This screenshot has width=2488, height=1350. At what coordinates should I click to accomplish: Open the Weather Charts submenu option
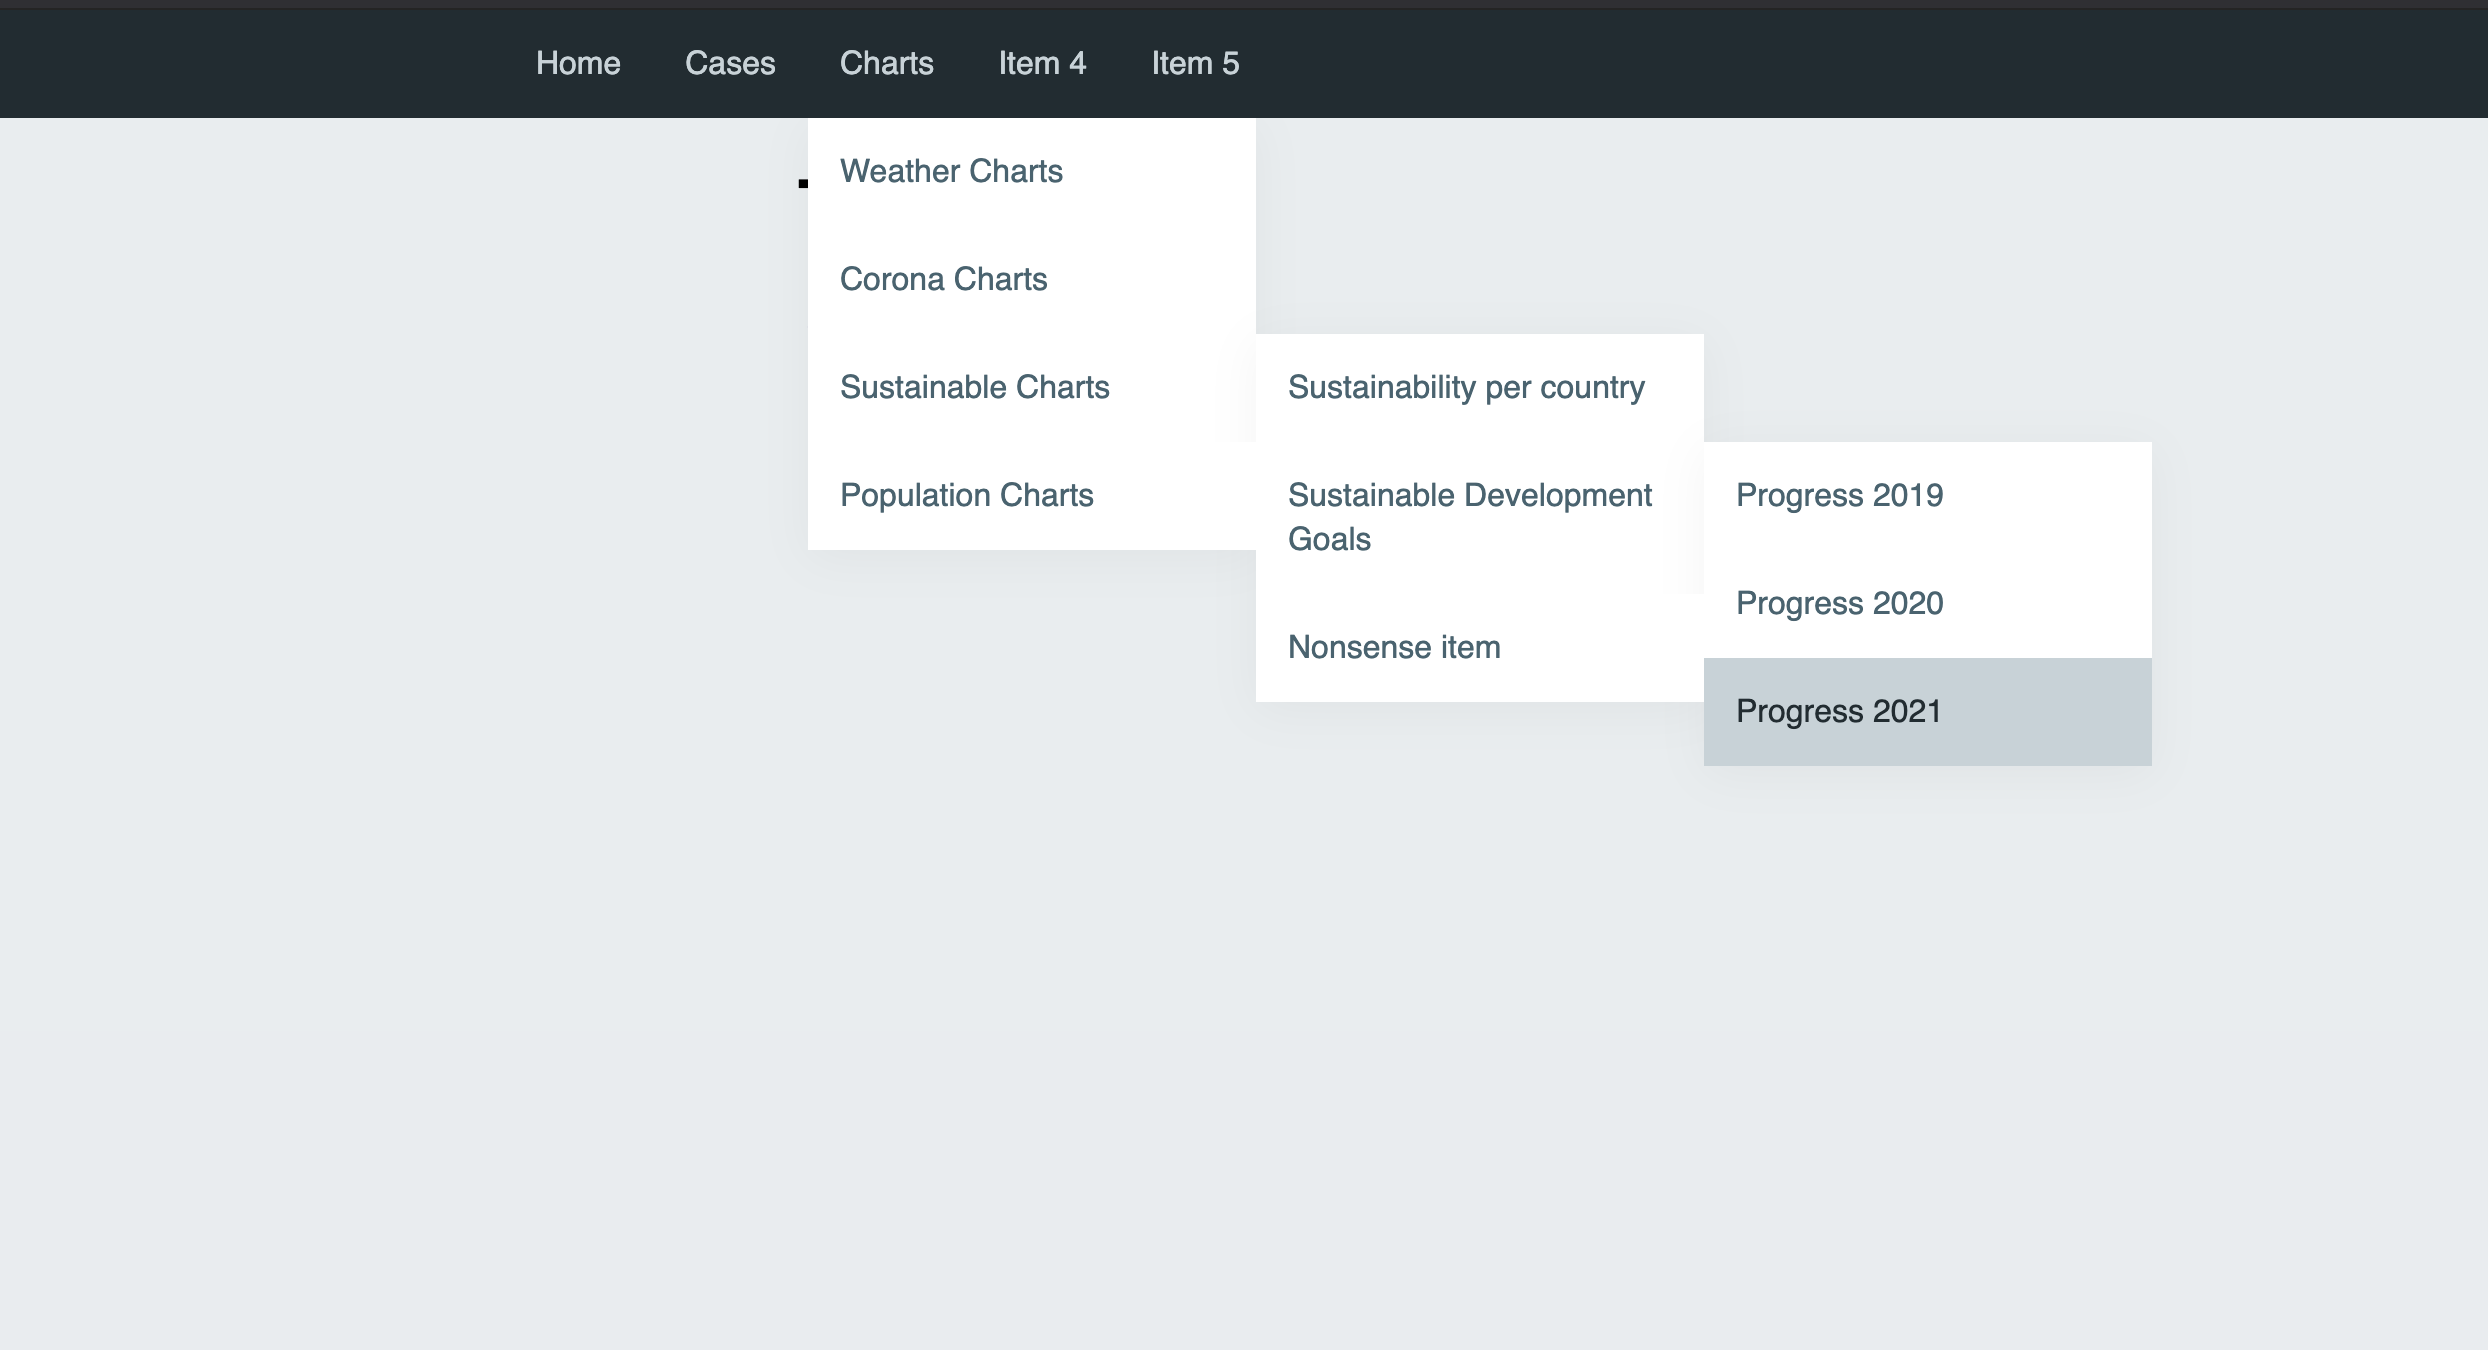tap(949, 171)
